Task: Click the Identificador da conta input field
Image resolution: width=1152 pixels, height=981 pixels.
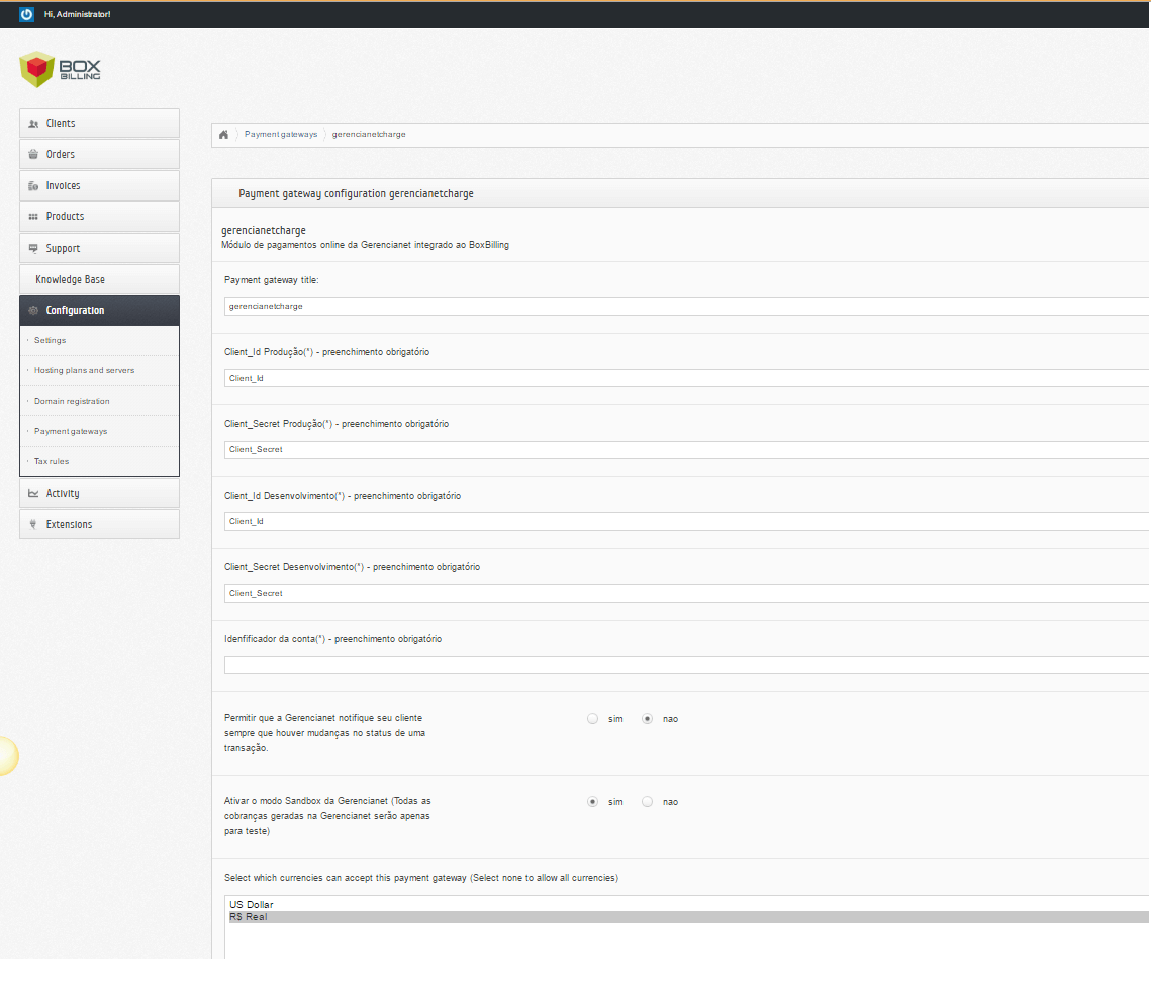Action: click(687, 665)
